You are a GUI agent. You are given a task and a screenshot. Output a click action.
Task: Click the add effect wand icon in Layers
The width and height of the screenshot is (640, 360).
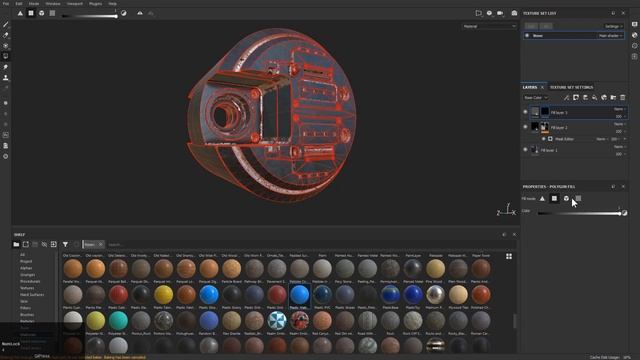[x=567, y=98]
